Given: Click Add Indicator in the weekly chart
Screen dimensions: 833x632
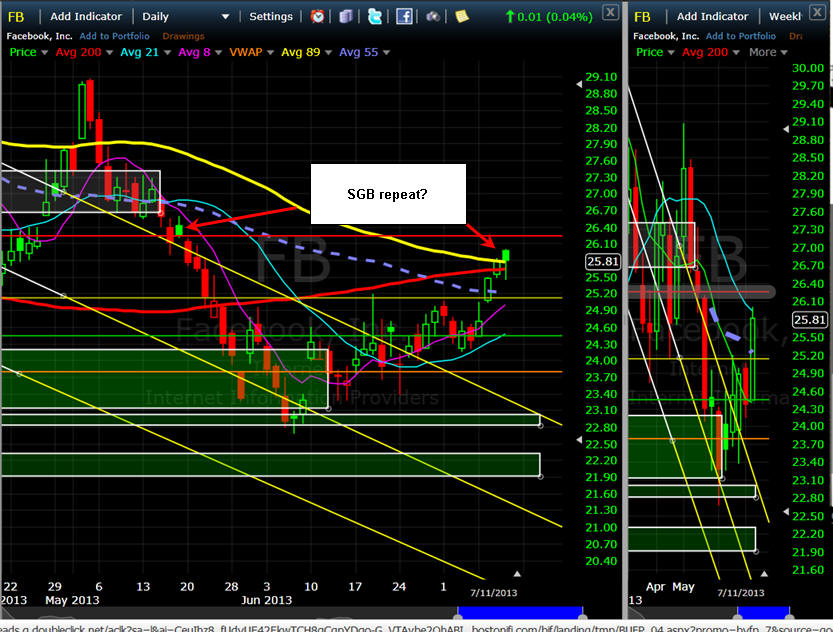Looking at the screenshot, I should tap(714, 16).
